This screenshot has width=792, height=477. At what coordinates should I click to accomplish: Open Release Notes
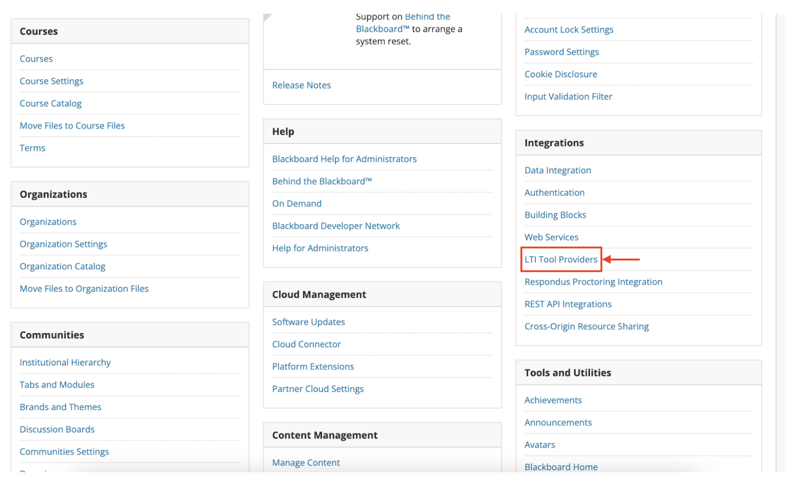[301, 85]
